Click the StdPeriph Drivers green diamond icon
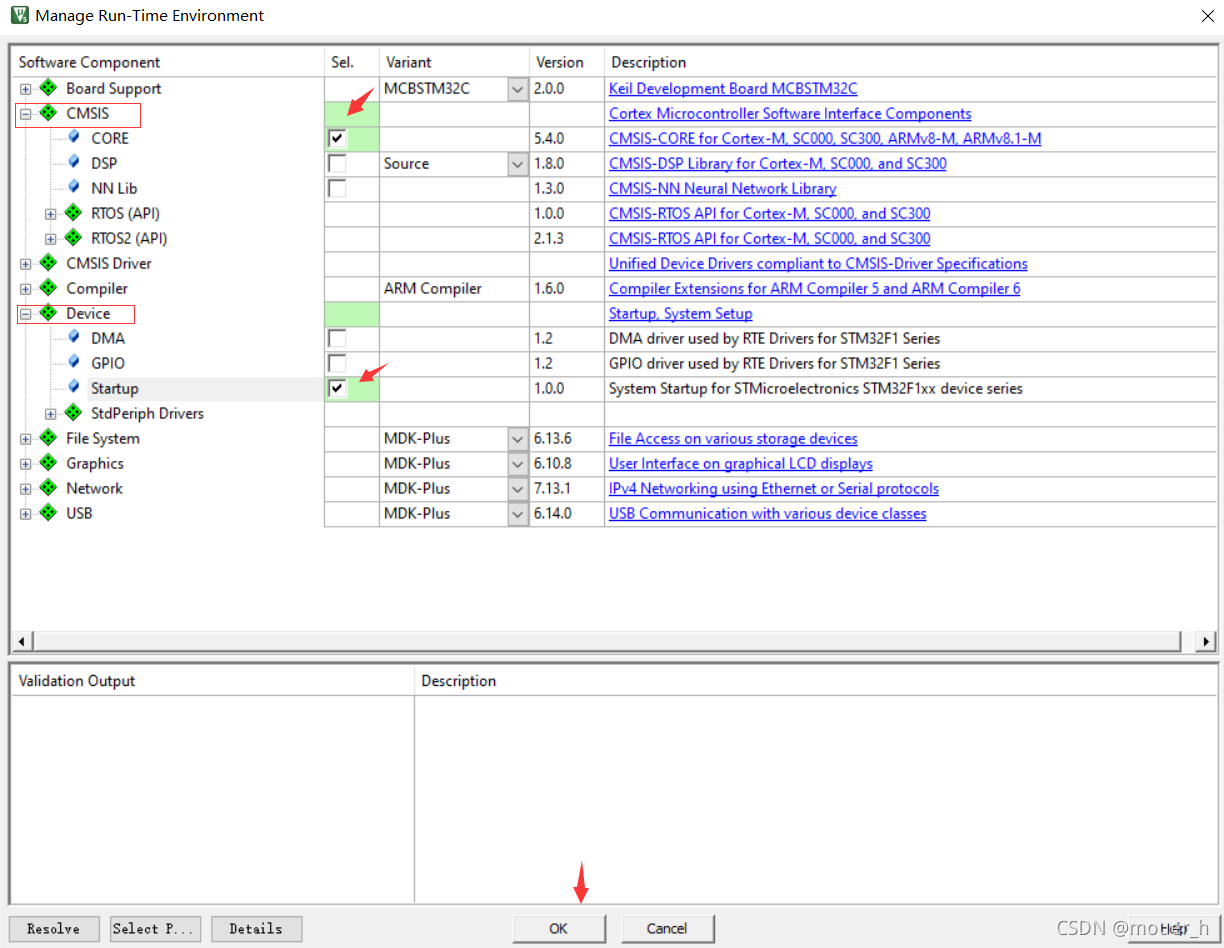This screenshot has width=1224, height=948. (73, 413)
